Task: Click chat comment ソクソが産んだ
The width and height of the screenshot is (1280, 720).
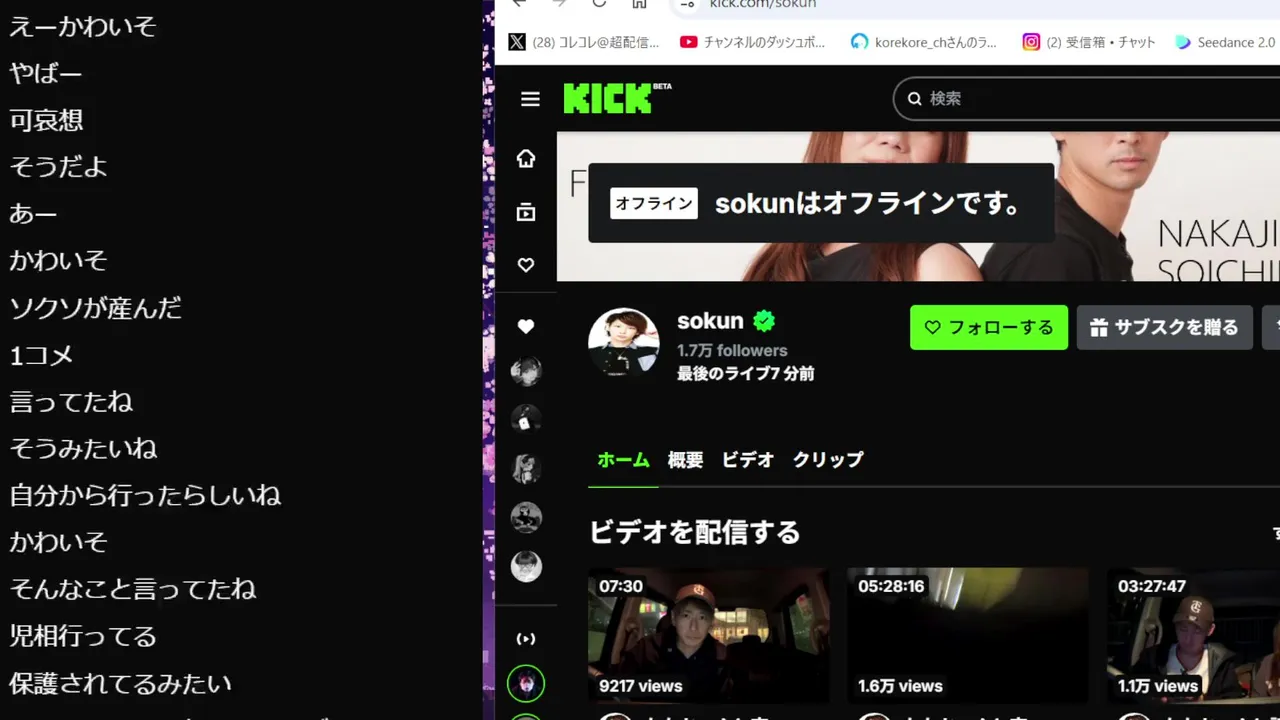Action: pos(96,308)
